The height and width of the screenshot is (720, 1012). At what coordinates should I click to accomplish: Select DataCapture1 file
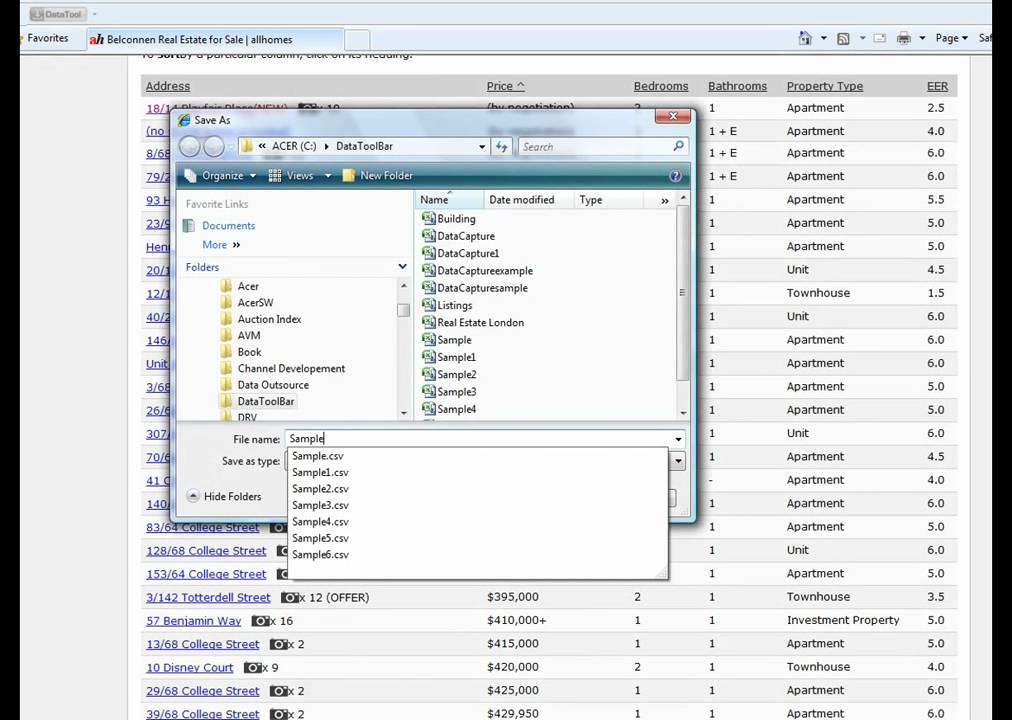(x=460, y=254)
